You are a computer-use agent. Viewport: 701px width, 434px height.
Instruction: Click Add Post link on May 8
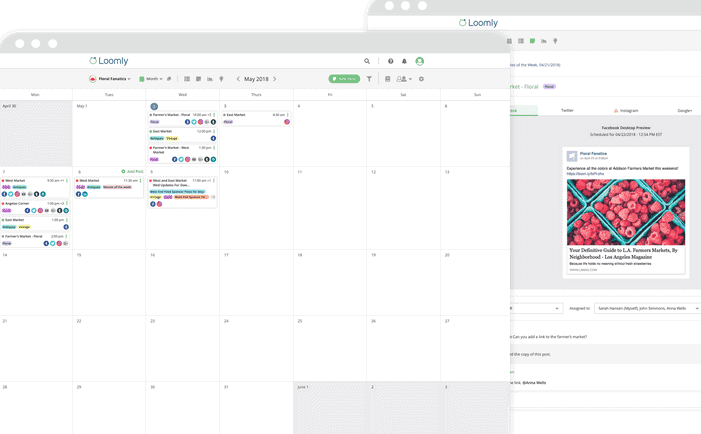[132, 171]
